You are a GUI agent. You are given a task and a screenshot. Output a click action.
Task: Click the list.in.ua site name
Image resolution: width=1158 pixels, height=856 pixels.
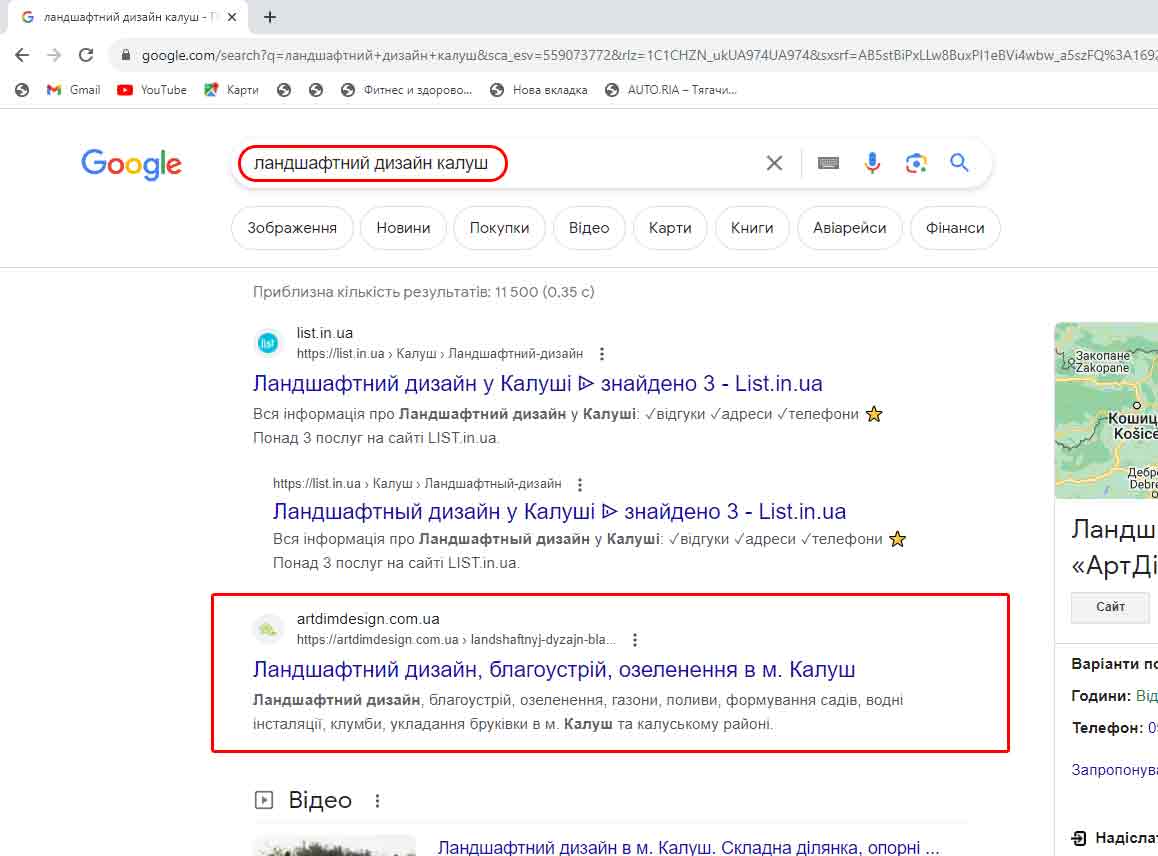(x=325, y=333)
